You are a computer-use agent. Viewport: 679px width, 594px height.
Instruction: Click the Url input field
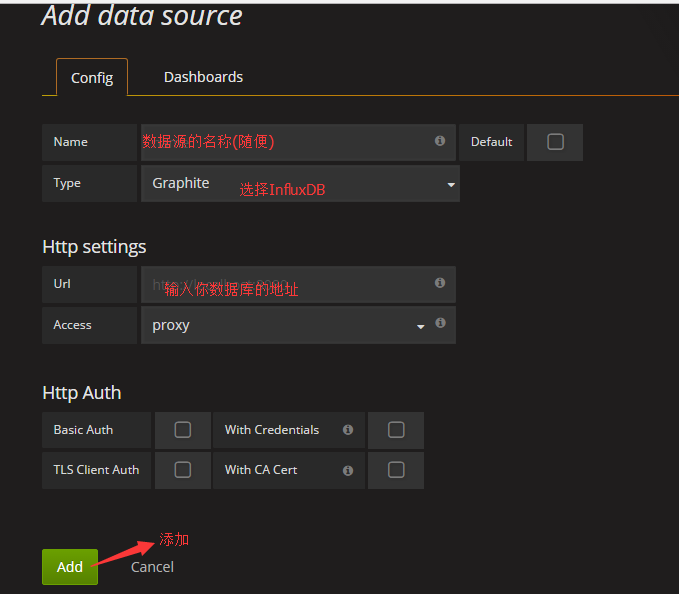click(298, 284)
